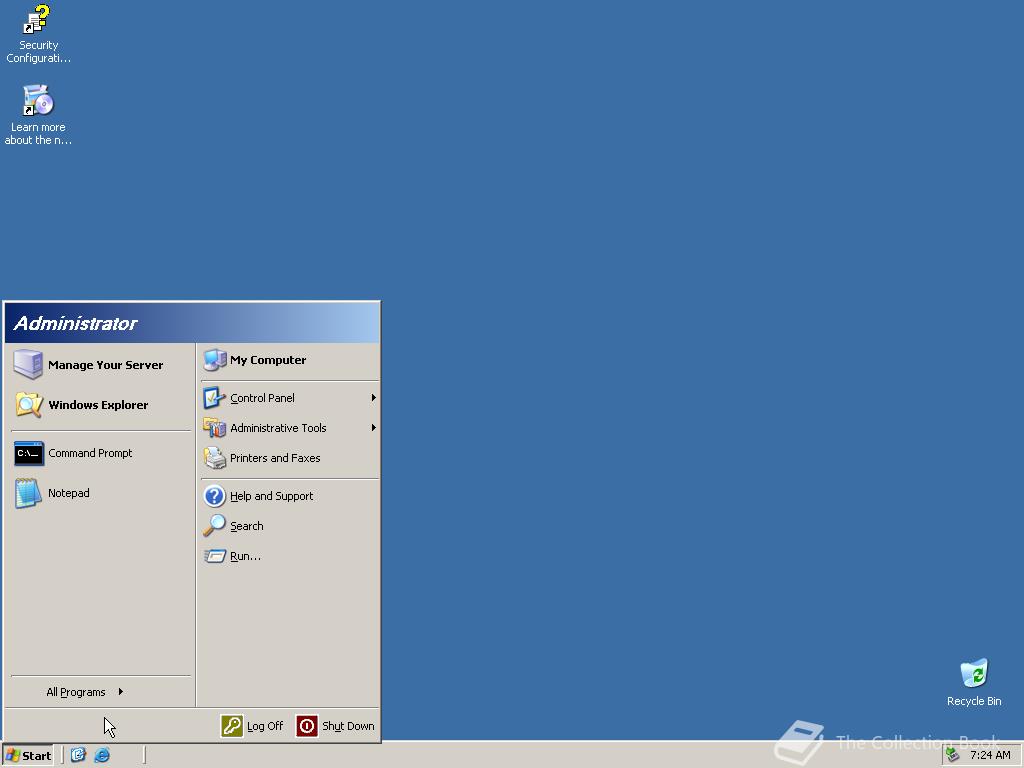Expand the Control Panel submenu arrow
The height and width of the screenshot is (768, 1024).
(x=374, y=398)
